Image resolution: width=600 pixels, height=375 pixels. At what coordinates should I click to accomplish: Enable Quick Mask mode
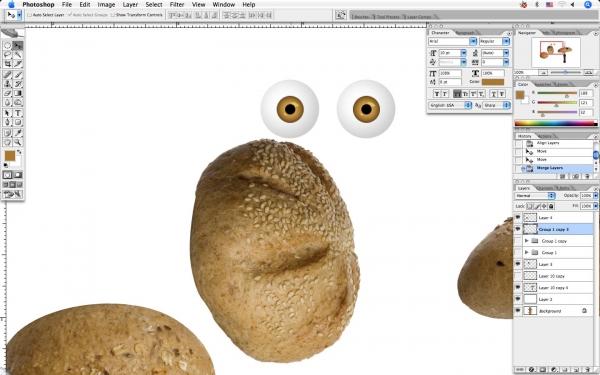(18, 175)
